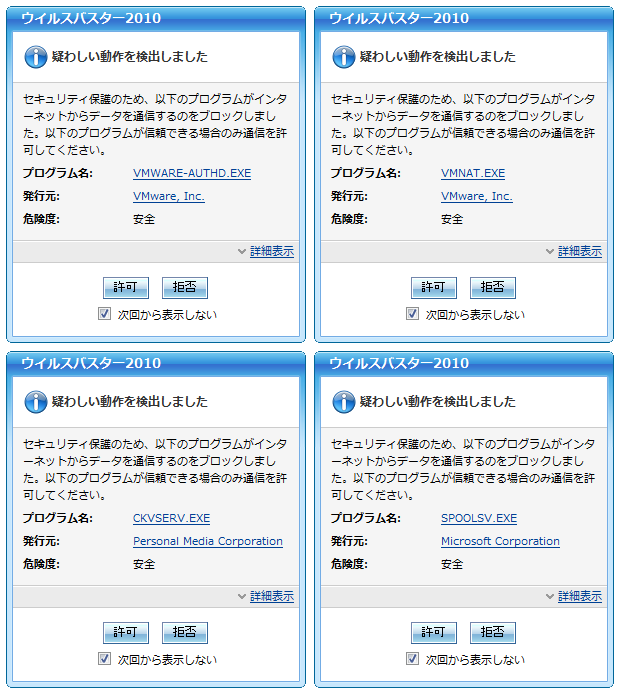The width and height of the screenshot is (620, 694).
Task: Click info icon in CKVSERV.EXE dialog
Action: tap(36, 402)
